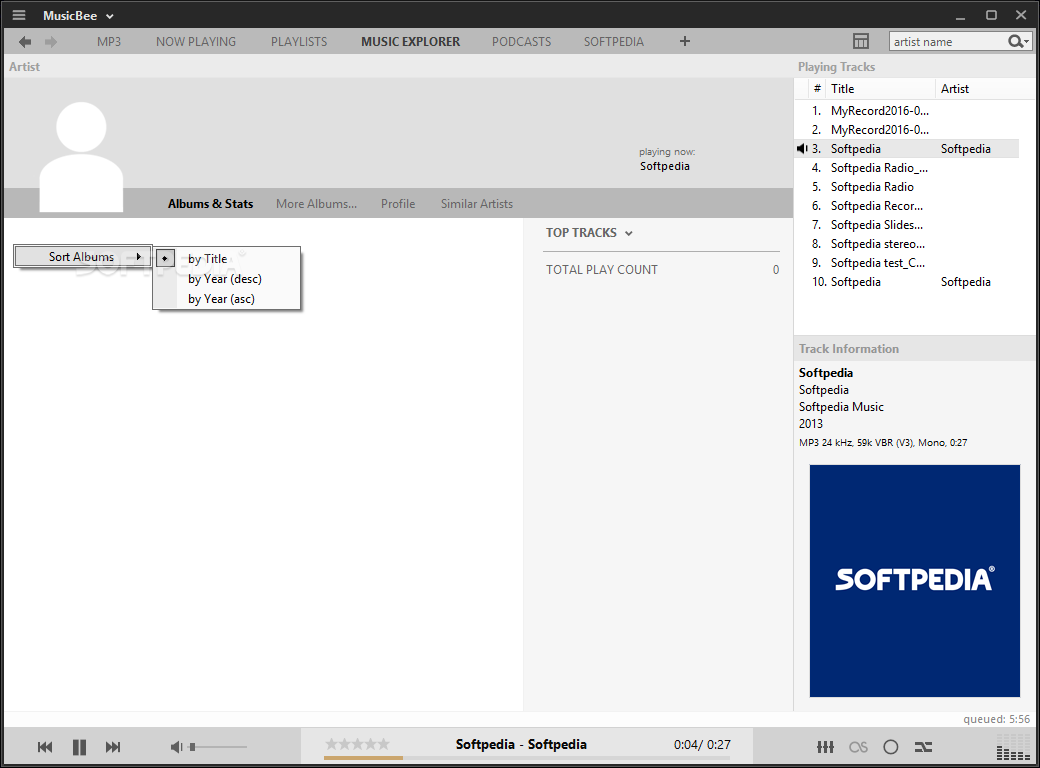Click the Sort Albums menu entry
The width and height of the screenshot is (1040, 768).
82,257
